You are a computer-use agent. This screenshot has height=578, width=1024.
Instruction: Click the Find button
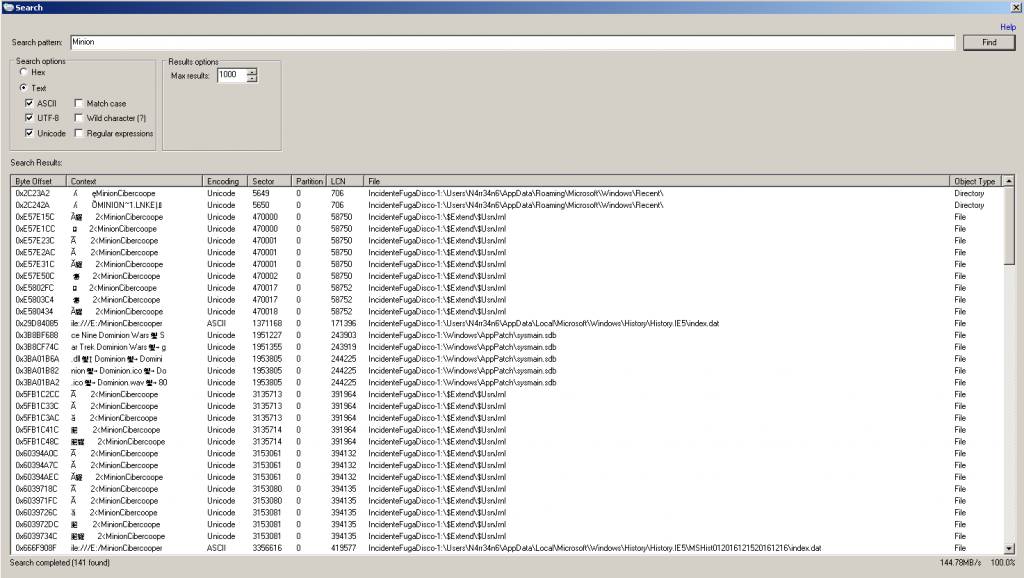988,43
